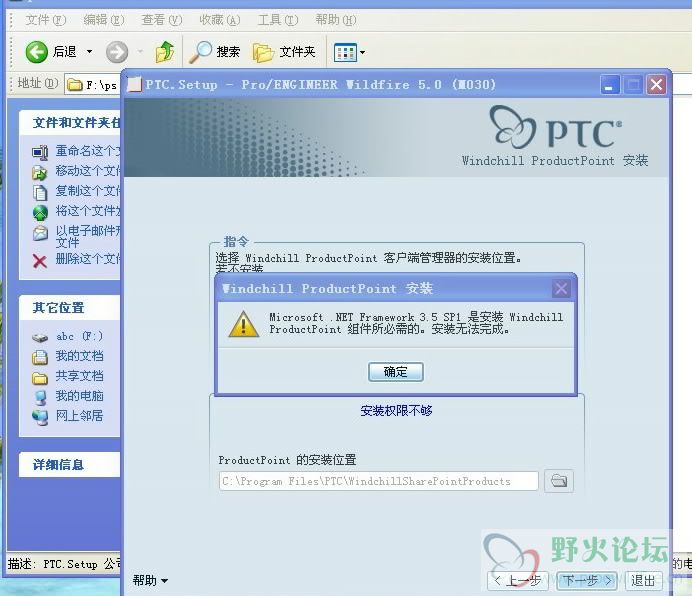Expand the 详细信息 panel header

70,464
